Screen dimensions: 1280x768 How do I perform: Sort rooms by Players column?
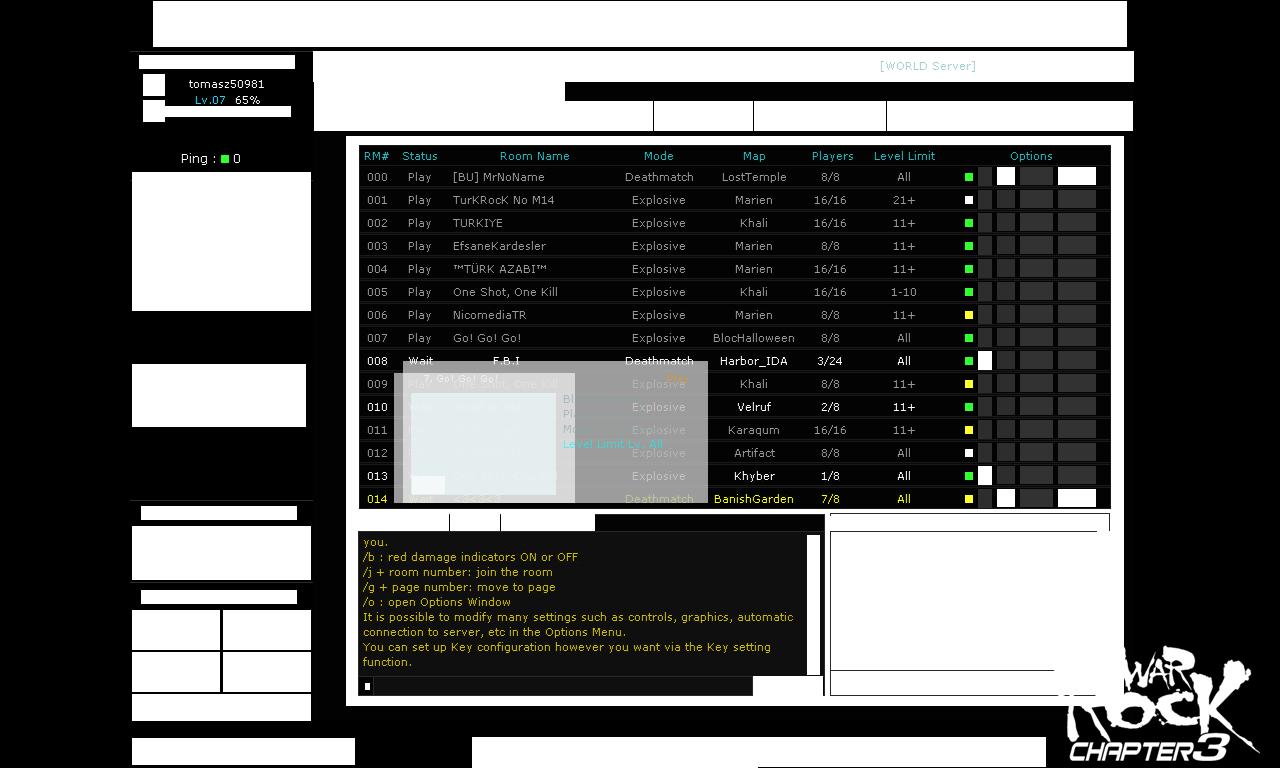[x=833, y=156]
